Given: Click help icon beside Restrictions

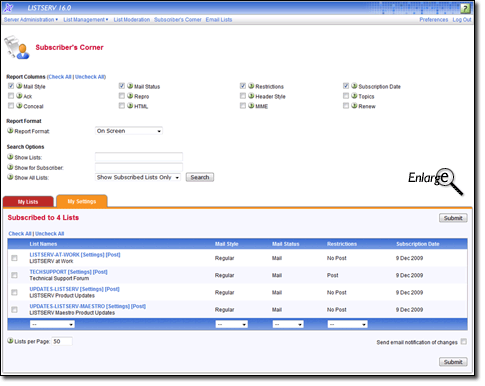Looking at the screenshot, I should click(x=251, y=86).
